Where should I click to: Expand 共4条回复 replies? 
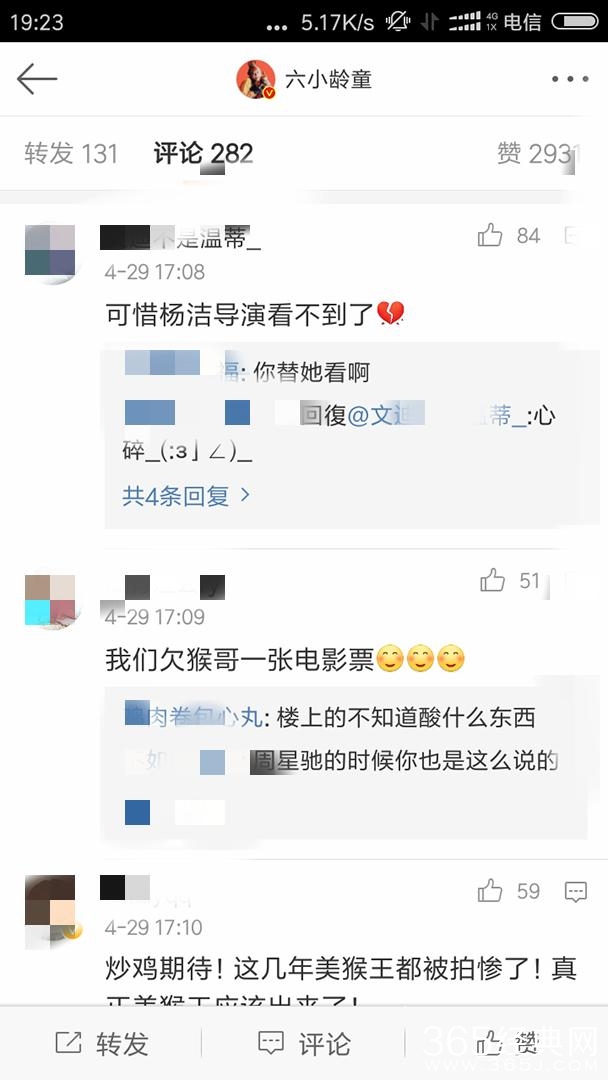(x=186, y=495)
